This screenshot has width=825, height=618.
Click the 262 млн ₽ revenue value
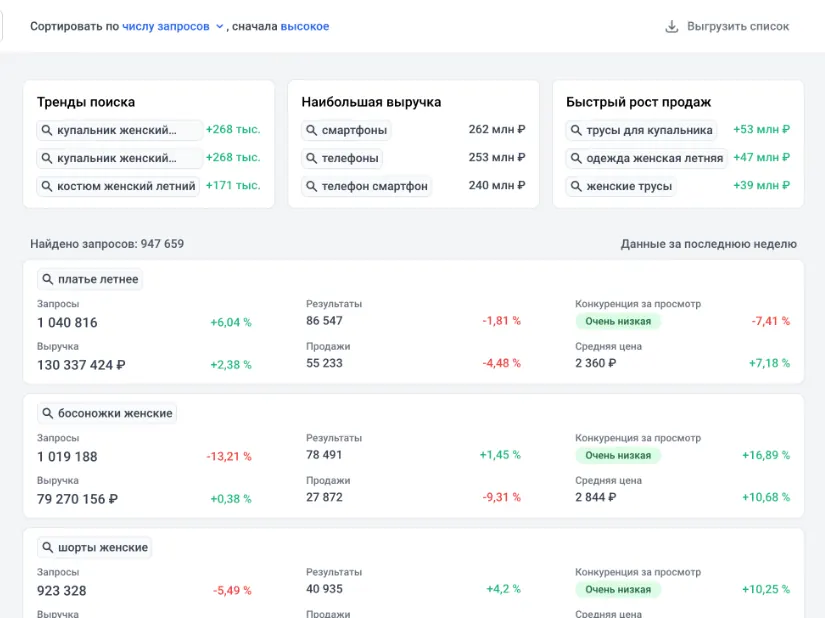point(497,129)
